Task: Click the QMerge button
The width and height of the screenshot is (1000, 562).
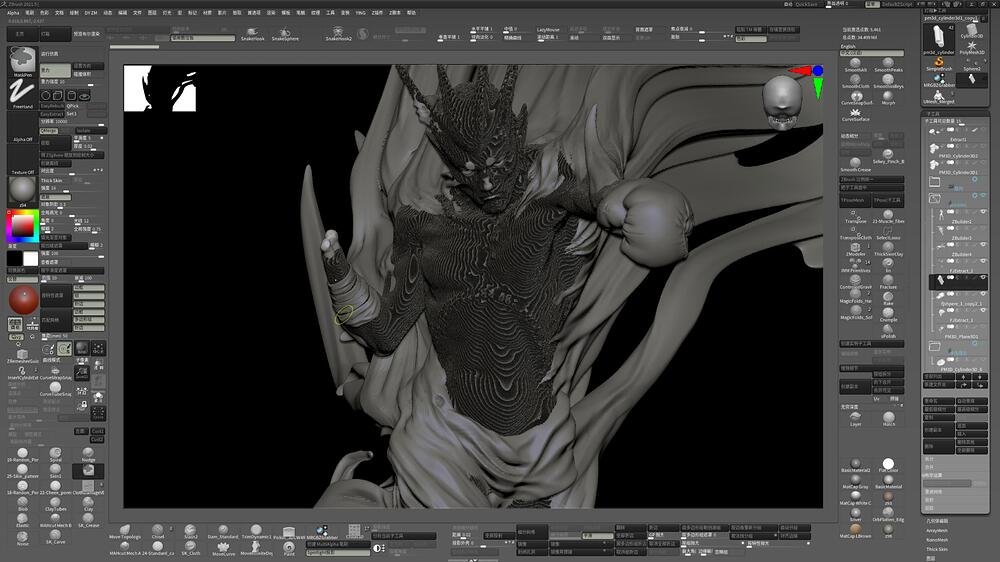Action: click(x=48, y=130)
